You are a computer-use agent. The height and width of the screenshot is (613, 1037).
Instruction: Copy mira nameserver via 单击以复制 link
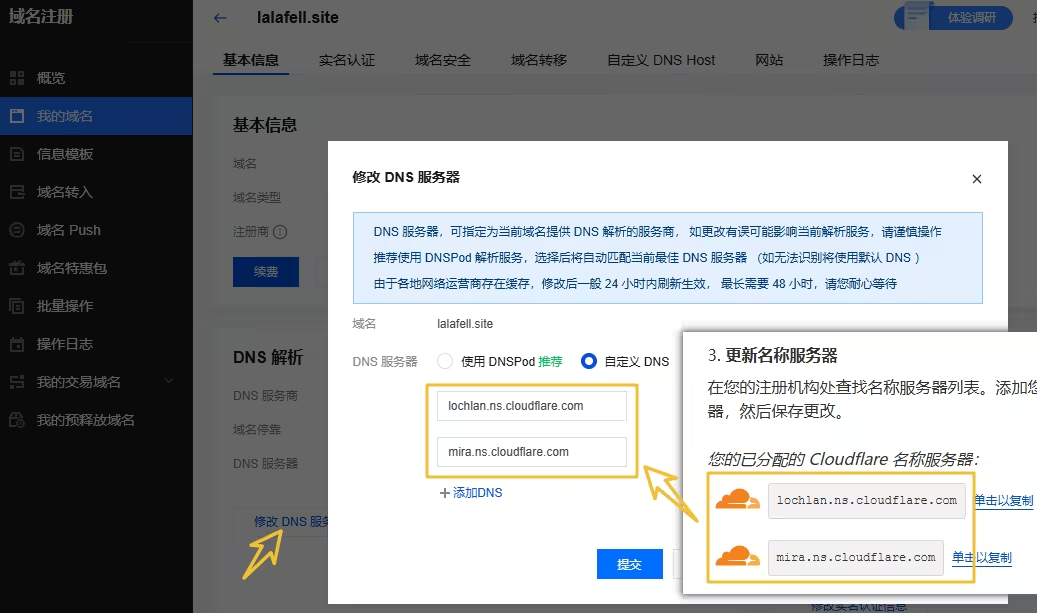click(x=981, y=557)
